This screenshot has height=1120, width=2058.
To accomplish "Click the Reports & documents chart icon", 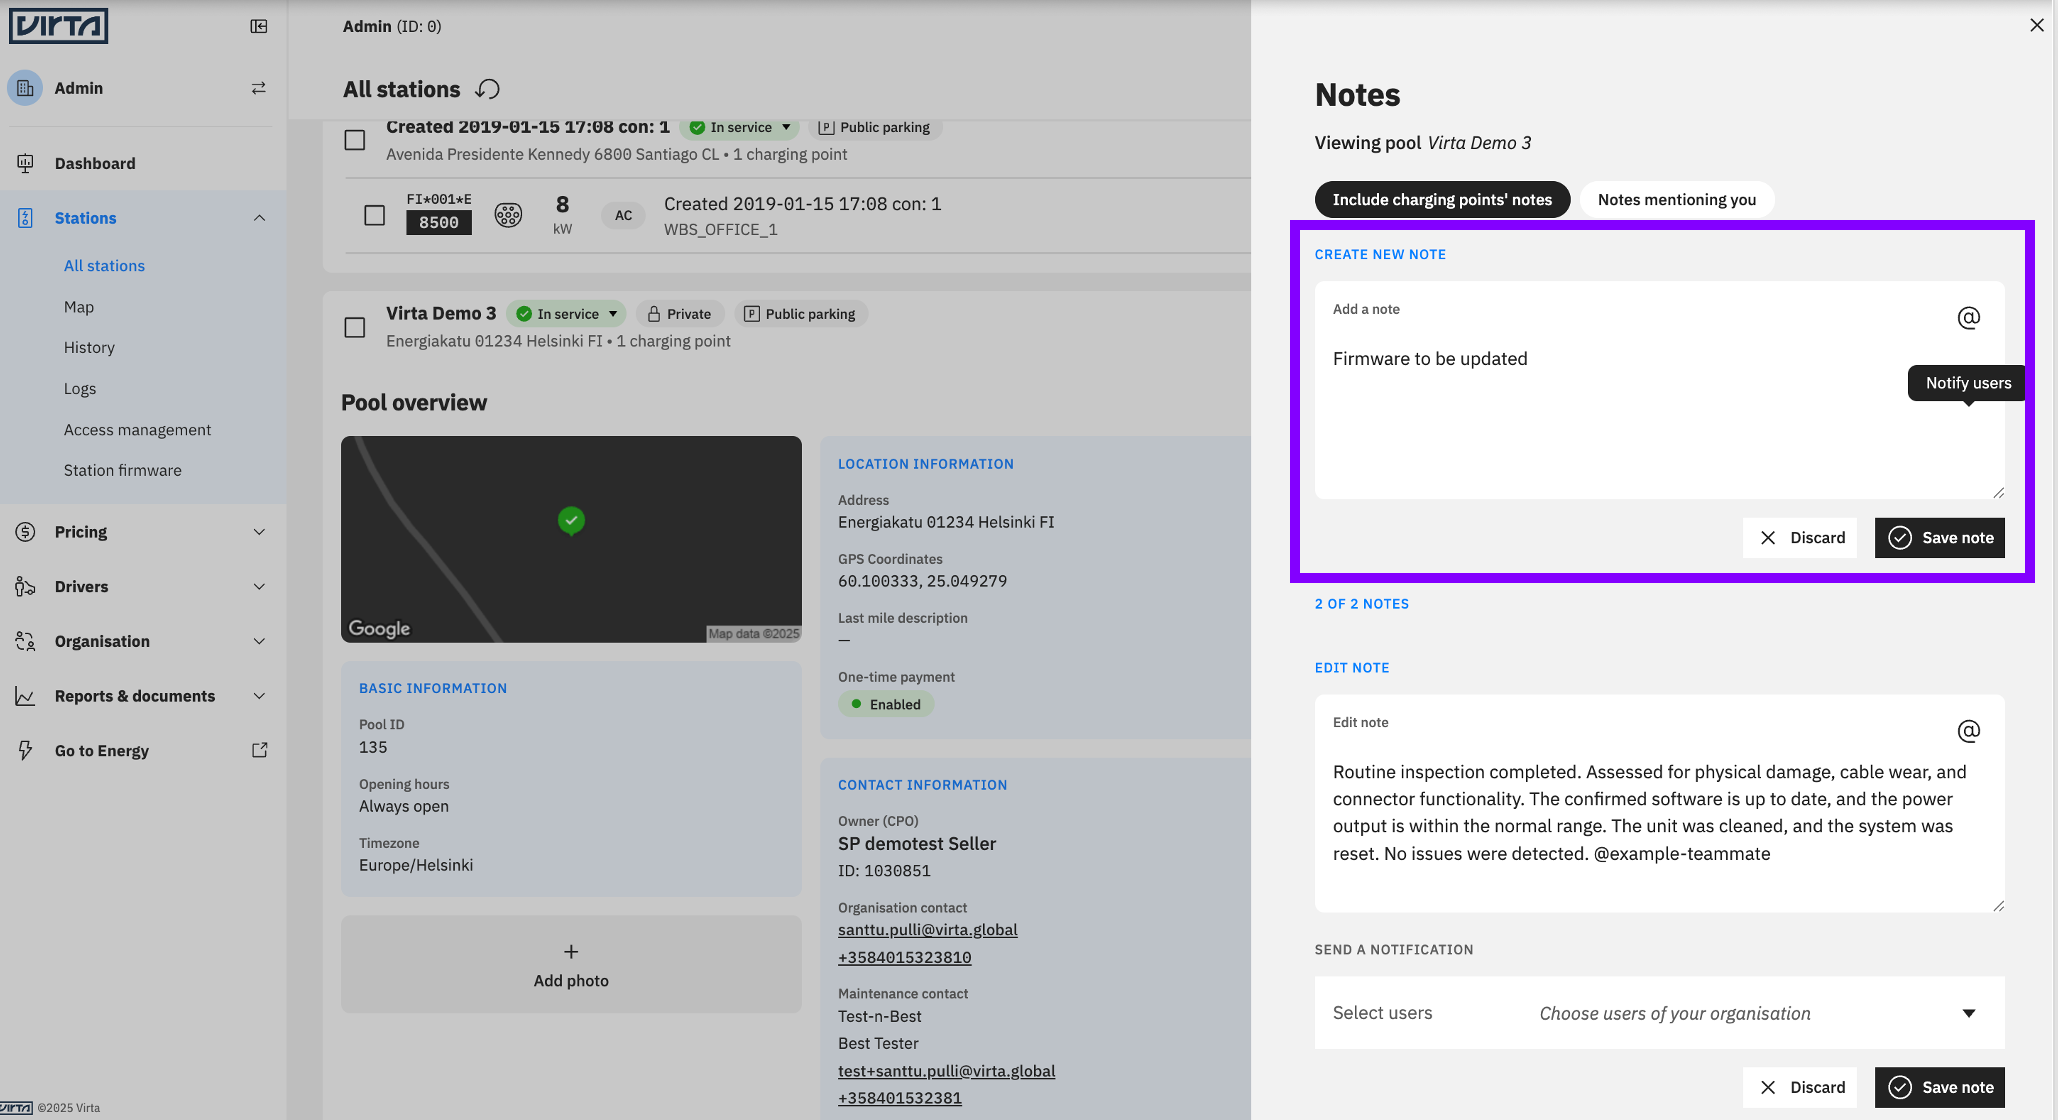I will tap(25, 696).
